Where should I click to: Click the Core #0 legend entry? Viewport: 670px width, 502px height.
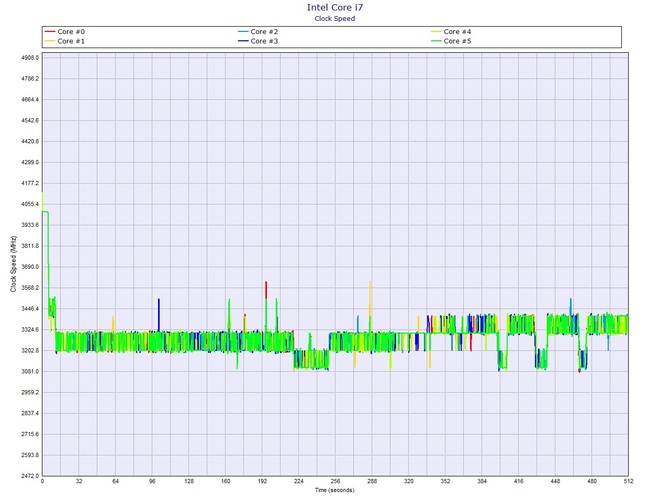(65, 32)
